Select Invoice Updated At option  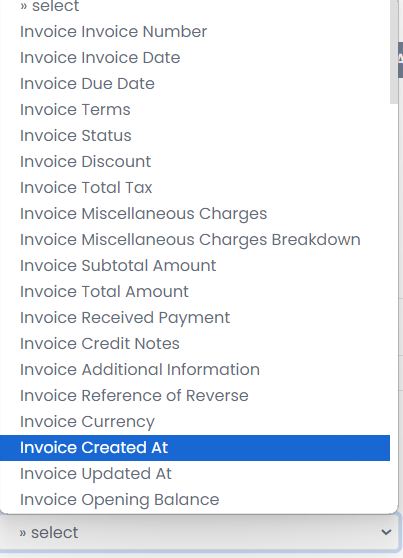point(195,474)
